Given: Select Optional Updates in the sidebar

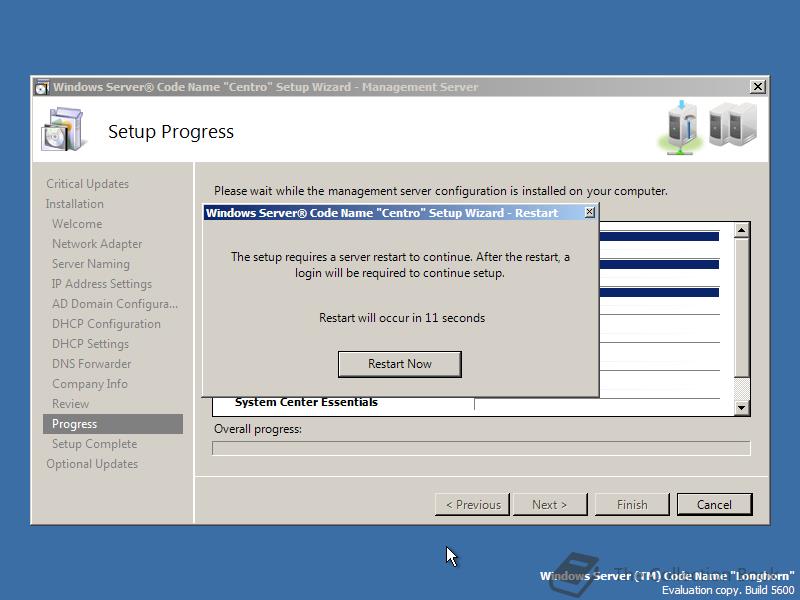Looking at the screenshot, I should pyautogui.click(x=92, y=464).
